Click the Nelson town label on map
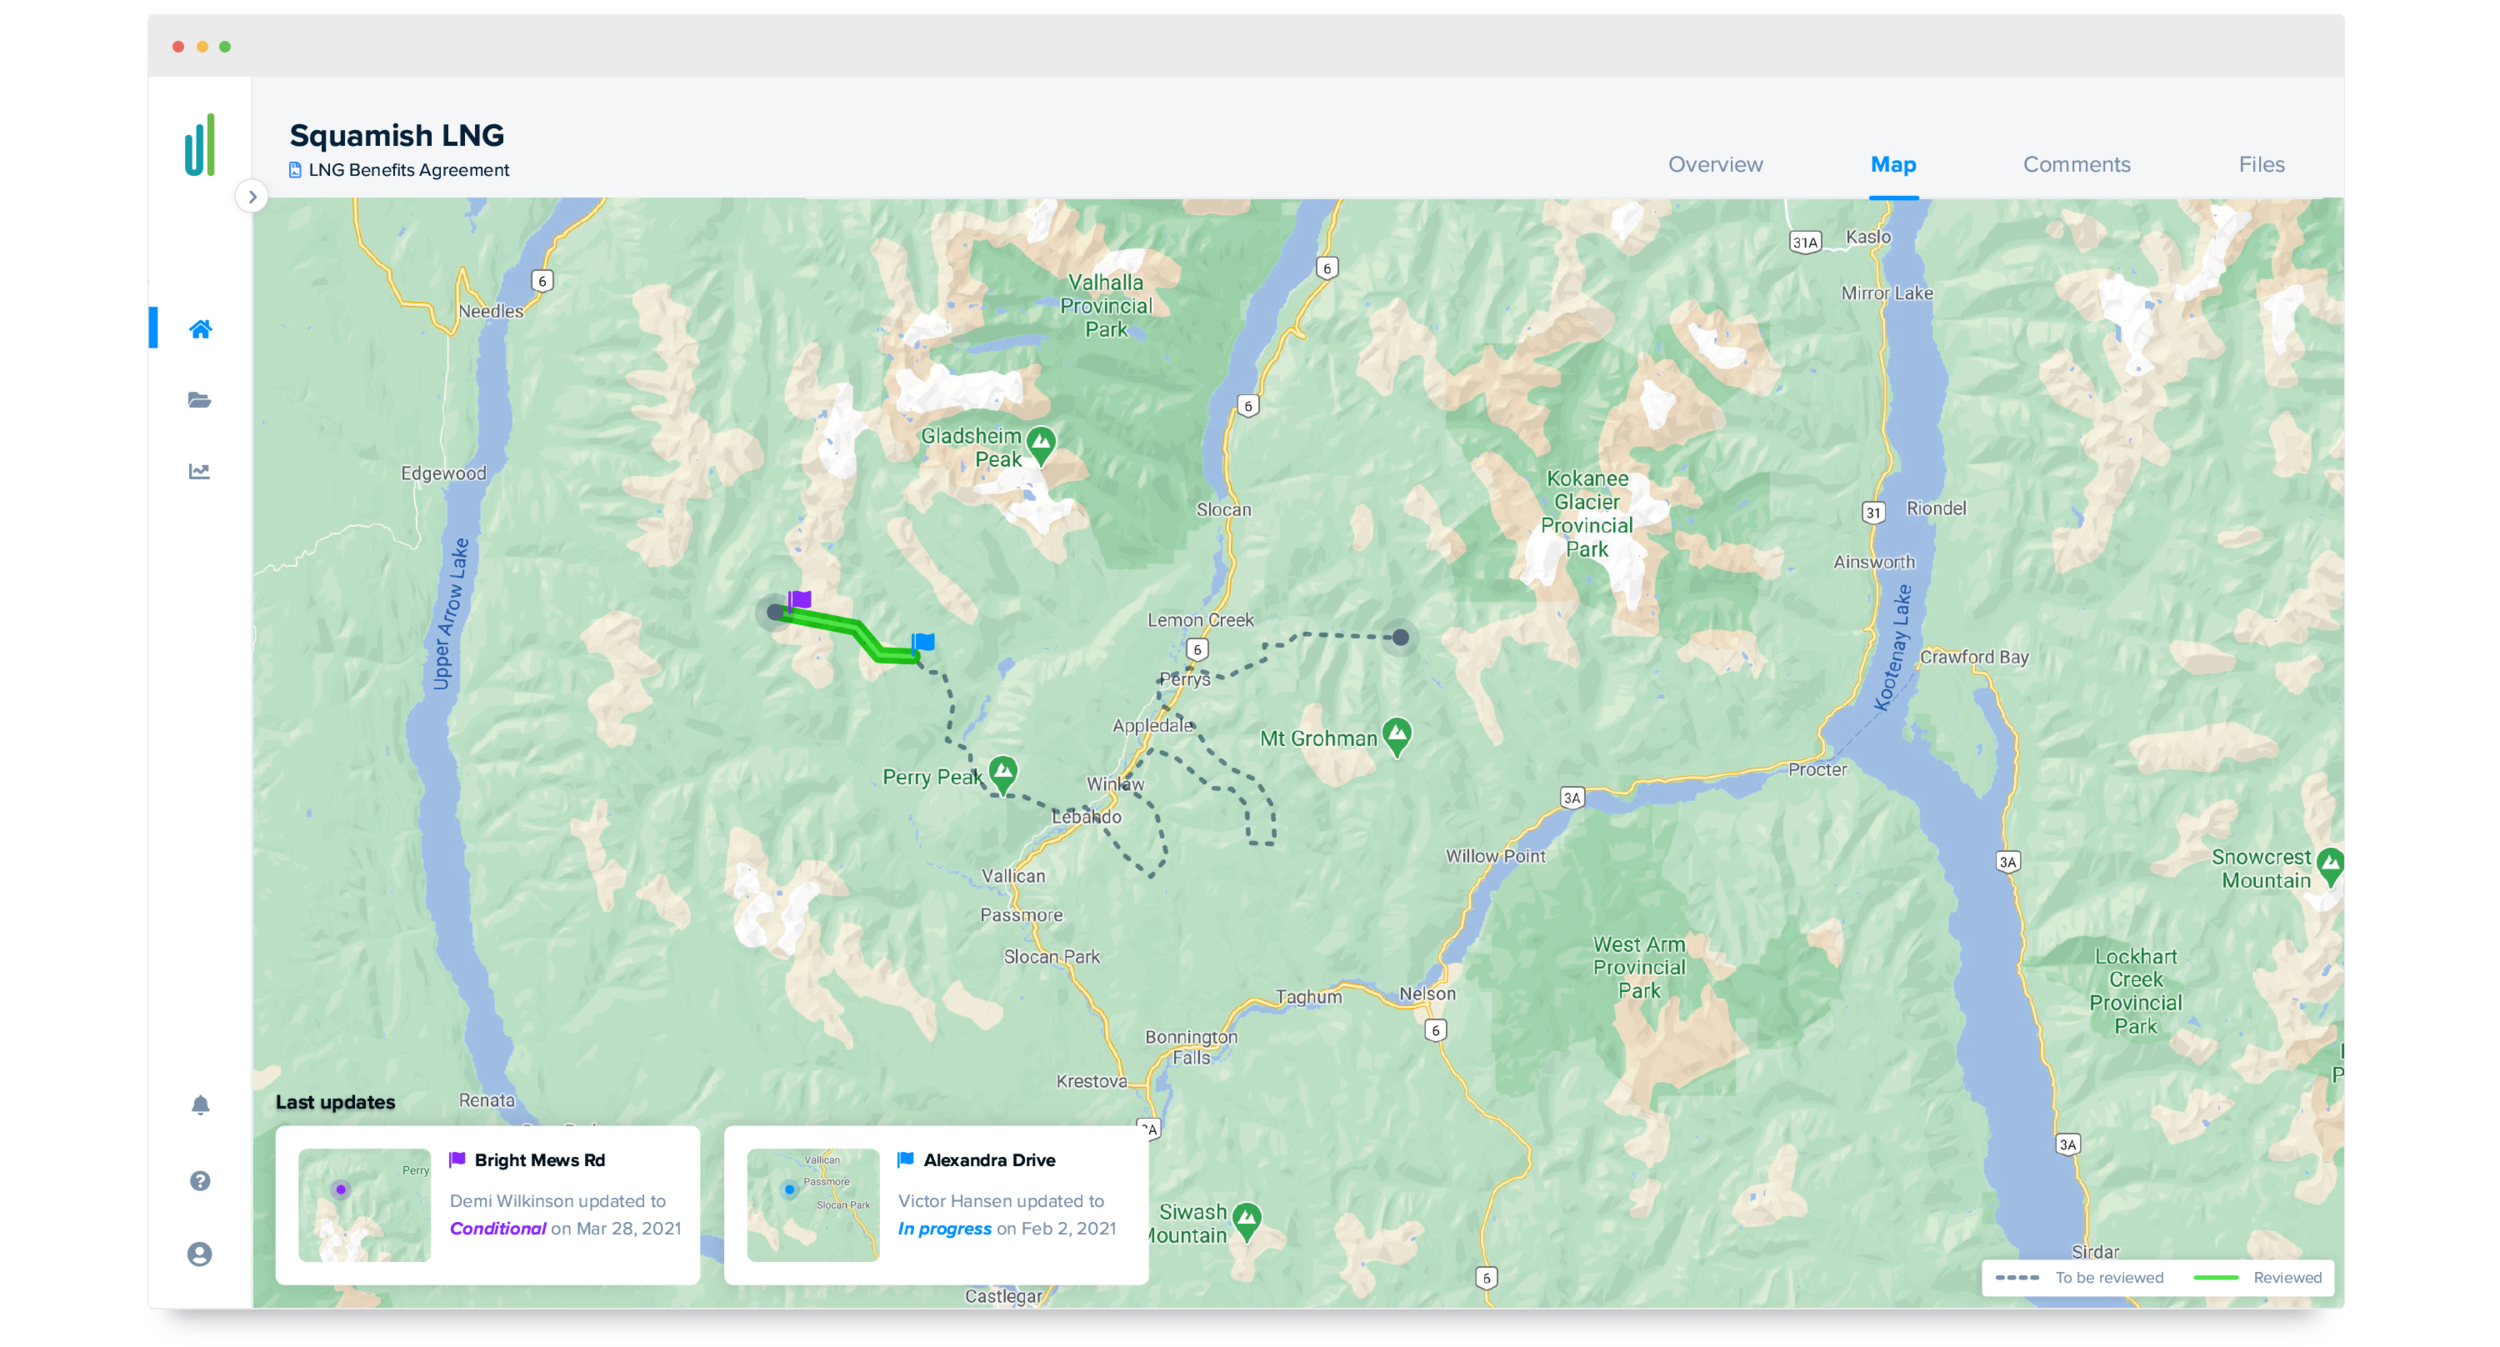 1427,993
